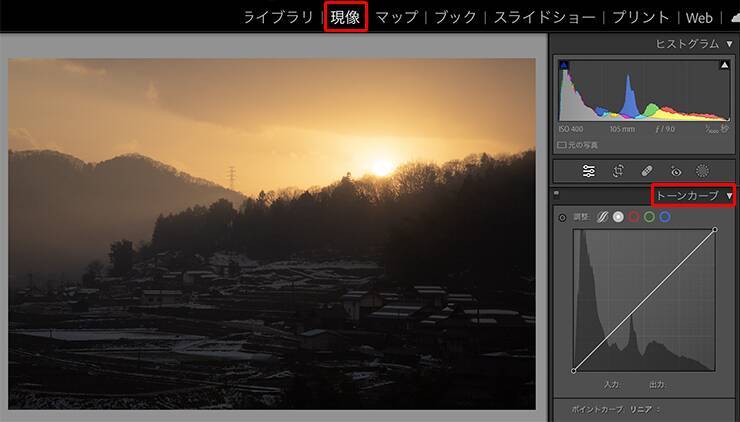The height and width of the screenshot is (422, 740).
Task: Select the green channel curve circle
Action: 649,217
